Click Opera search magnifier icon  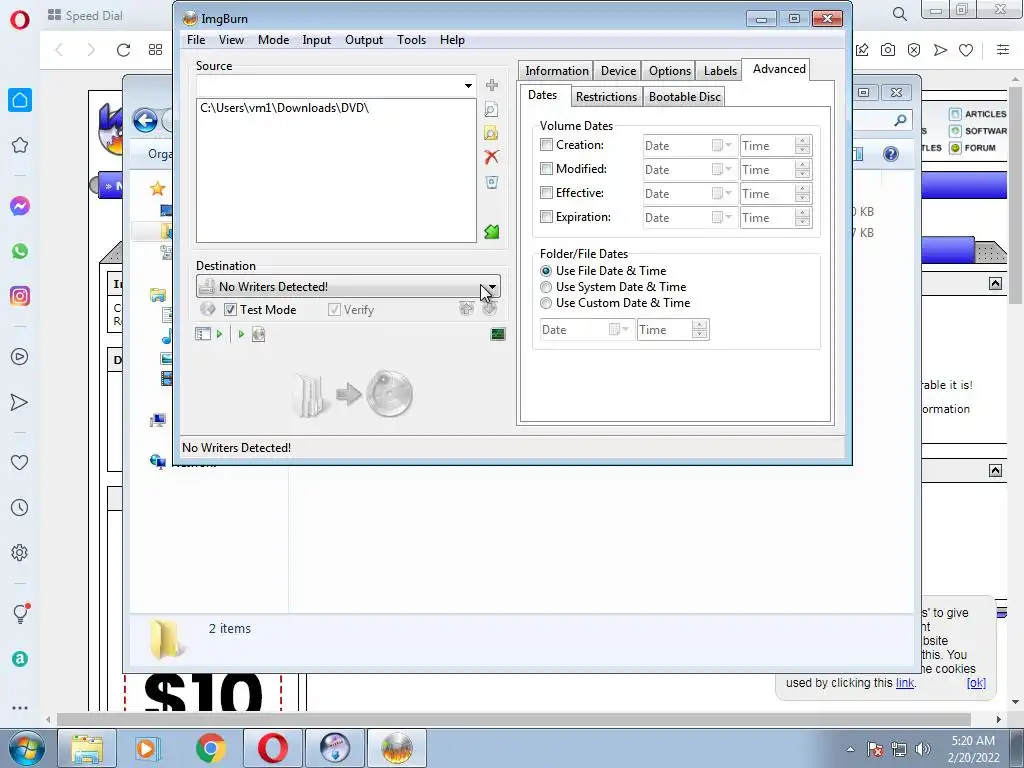(899, 14)
